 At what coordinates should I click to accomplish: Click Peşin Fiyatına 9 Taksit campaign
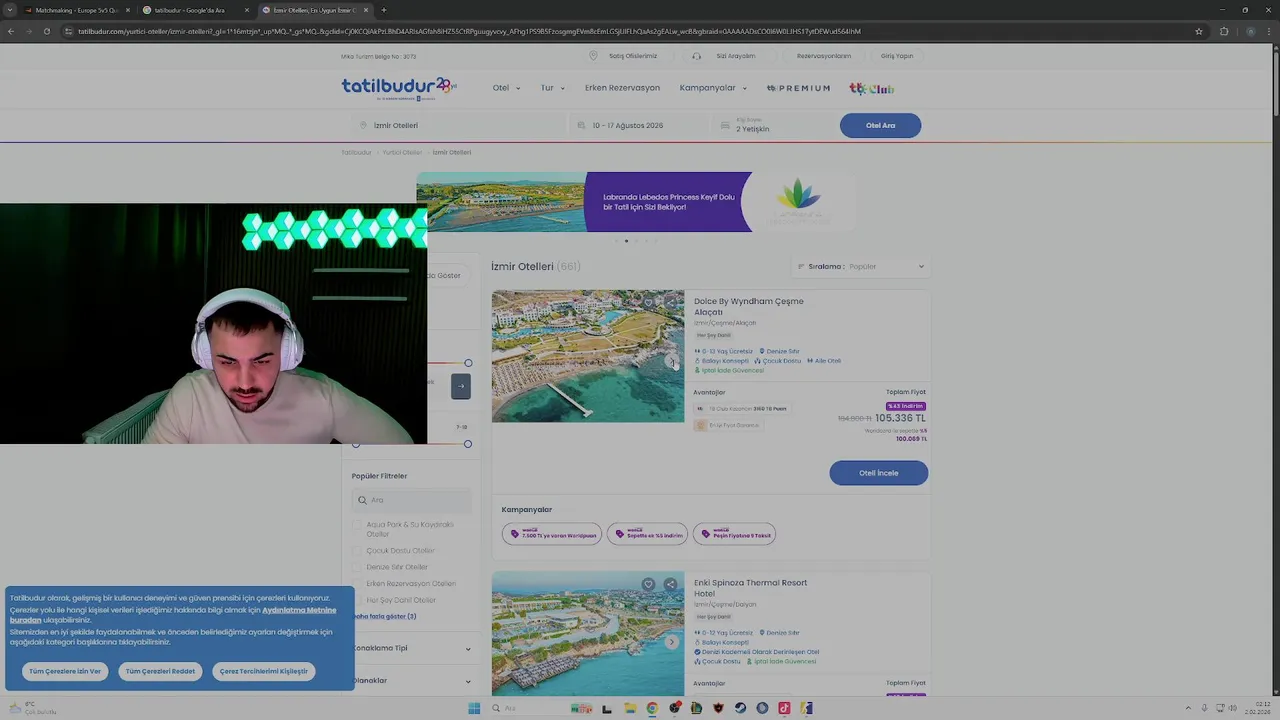pos(734,534)
